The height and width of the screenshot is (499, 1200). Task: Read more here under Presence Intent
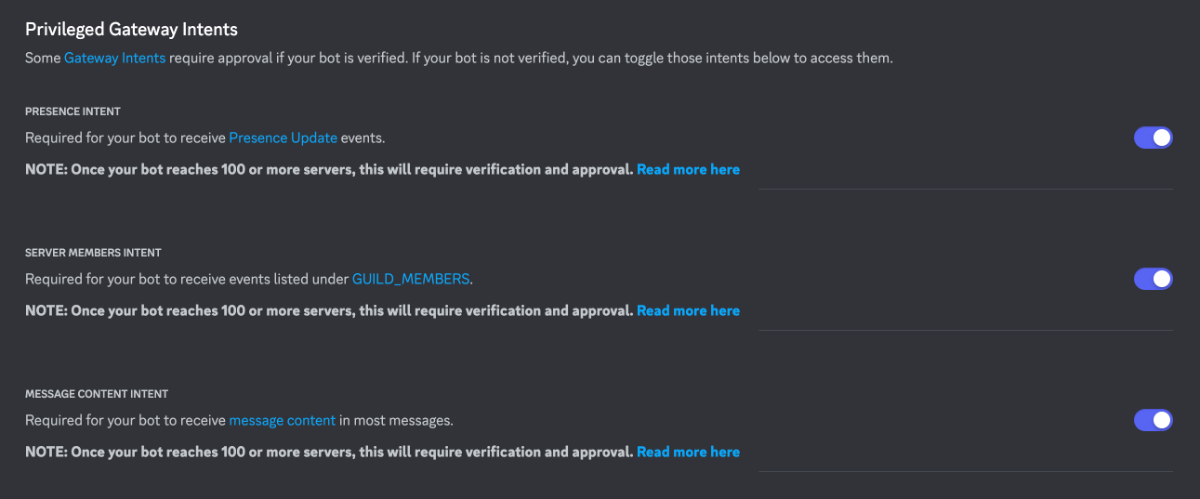click(x=688, y=169)
